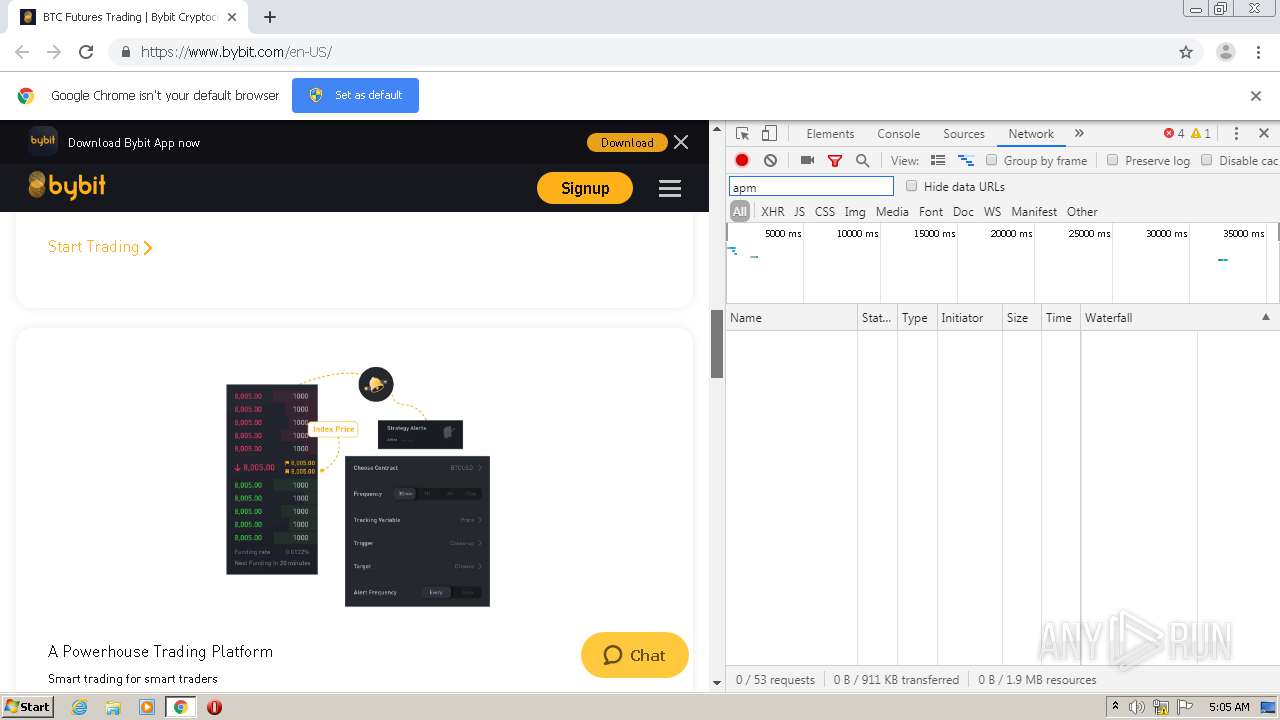Filter requests by Doc
1280x720 pixels.
963,212
